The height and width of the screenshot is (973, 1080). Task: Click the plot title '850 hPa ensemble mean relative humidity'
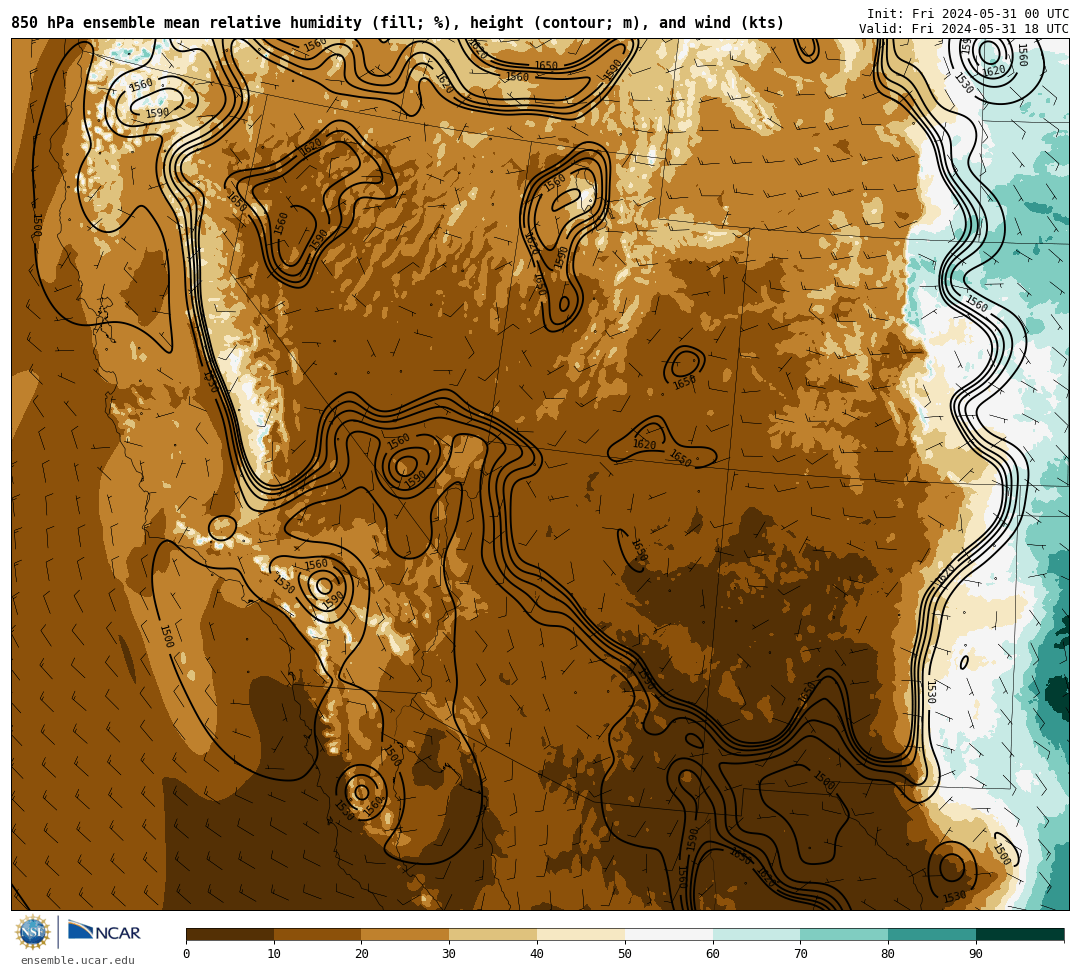point(189,23)
